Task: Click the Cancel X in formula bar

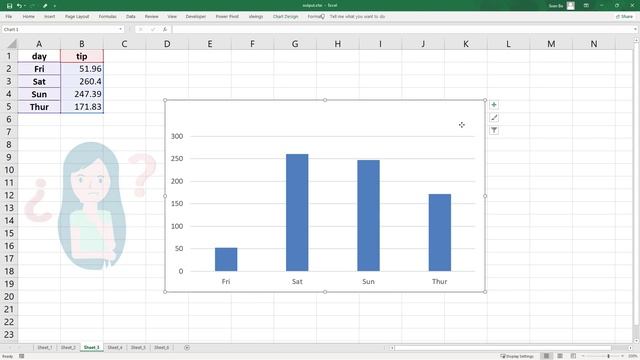Action: click(x=140, y=29)
